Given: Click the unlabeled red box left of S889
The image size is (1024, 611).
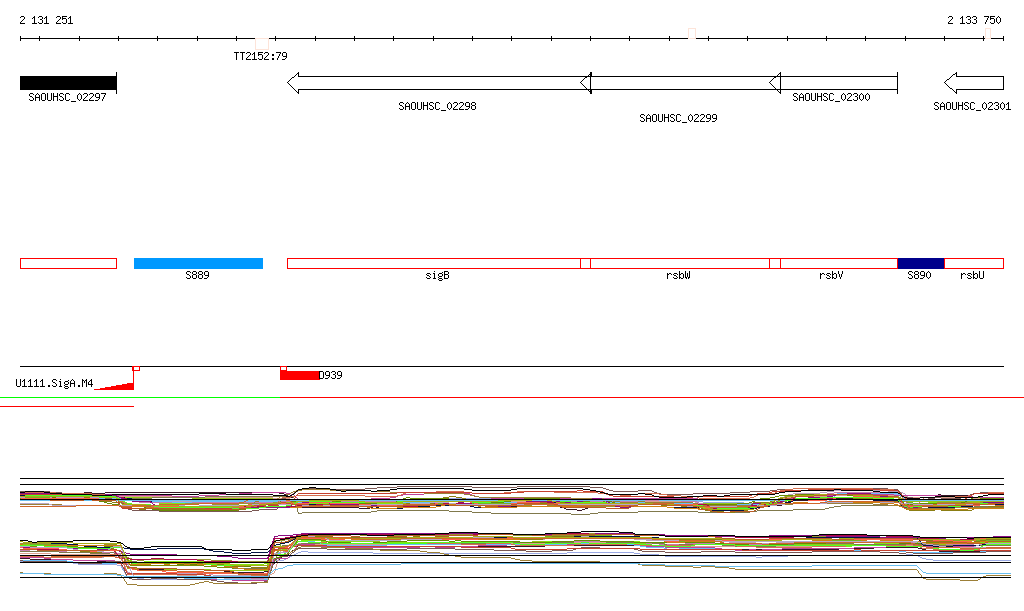Looking at the screenshot, I should (x=68, y=263).
